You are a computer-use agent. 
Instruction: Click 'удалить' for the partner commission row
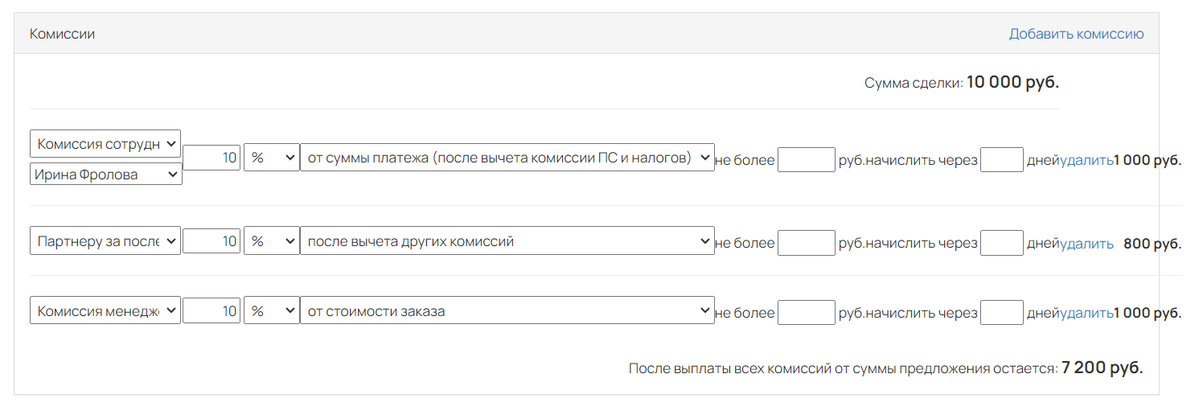(x=1087, y=244)
